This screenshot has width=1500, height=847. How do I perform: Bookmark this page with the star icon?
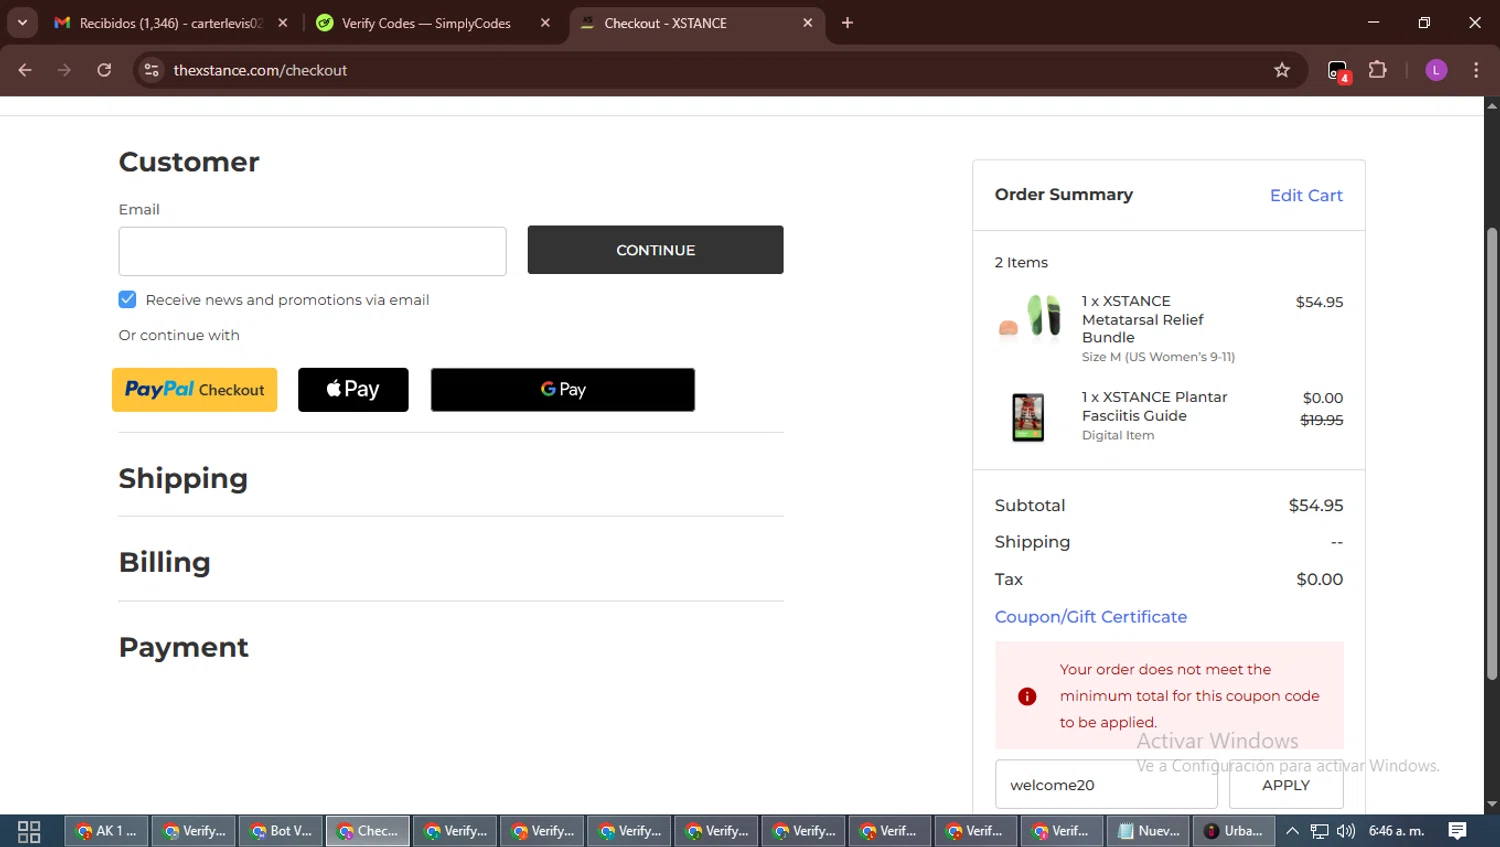1282,70
